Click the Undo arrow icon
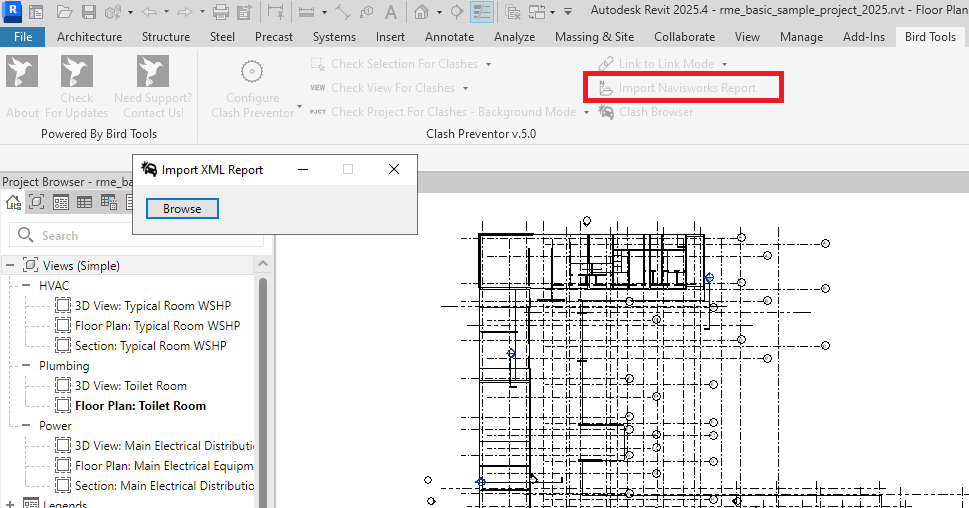The height and width of the screenshot is (508, 969). [x=149, y=12]
